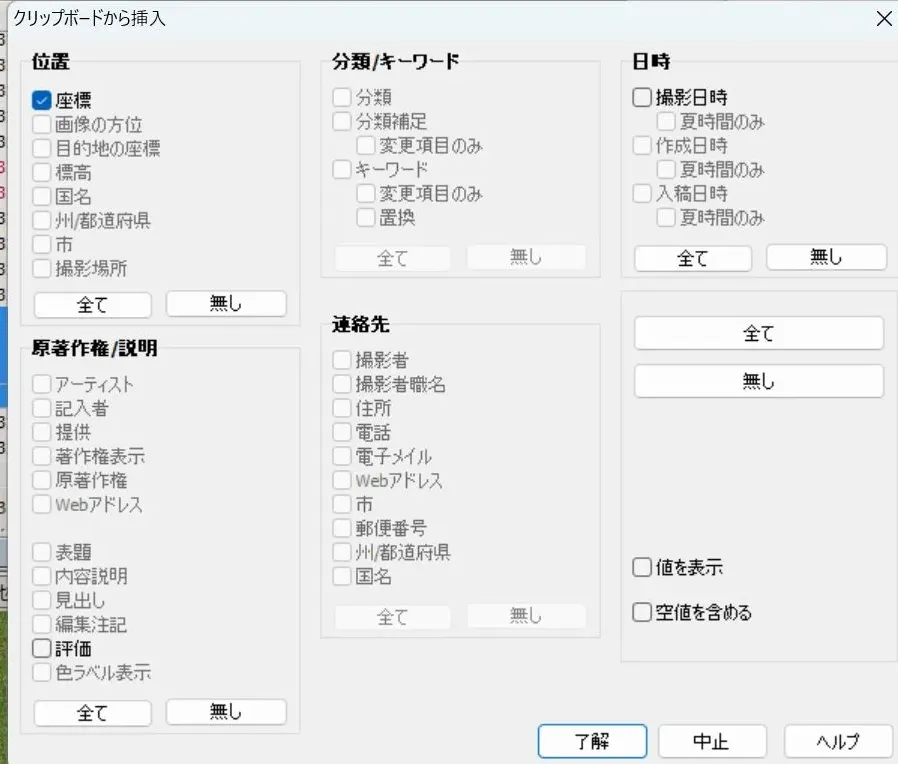Screen dimensions: 898x764
Task: Cancel with the 中止 button
Action: coord(712,742)
